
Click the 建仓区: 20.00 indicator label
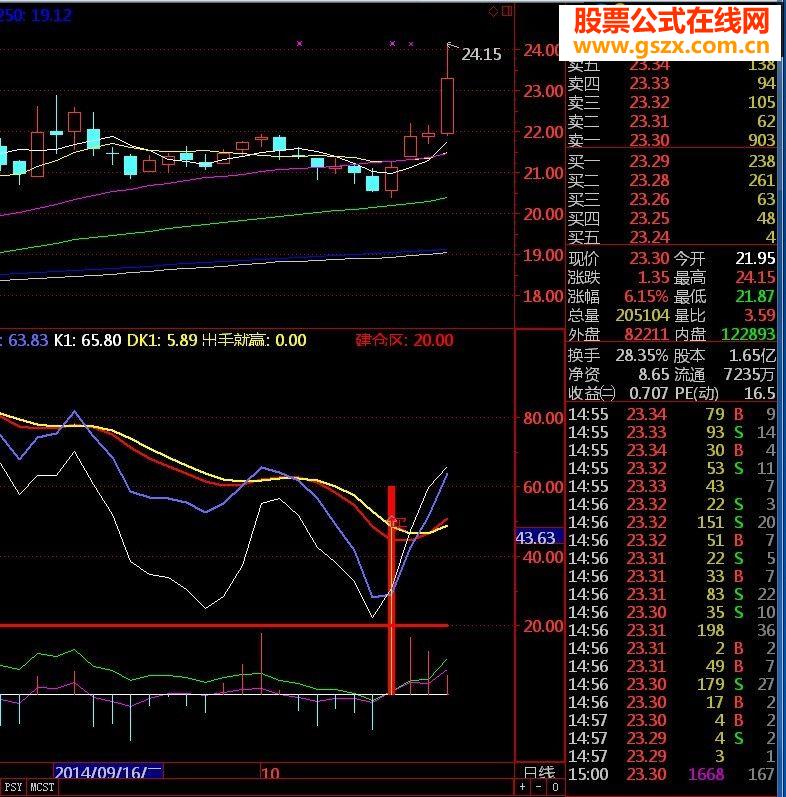pyautogui.click(x=404, y=340)
